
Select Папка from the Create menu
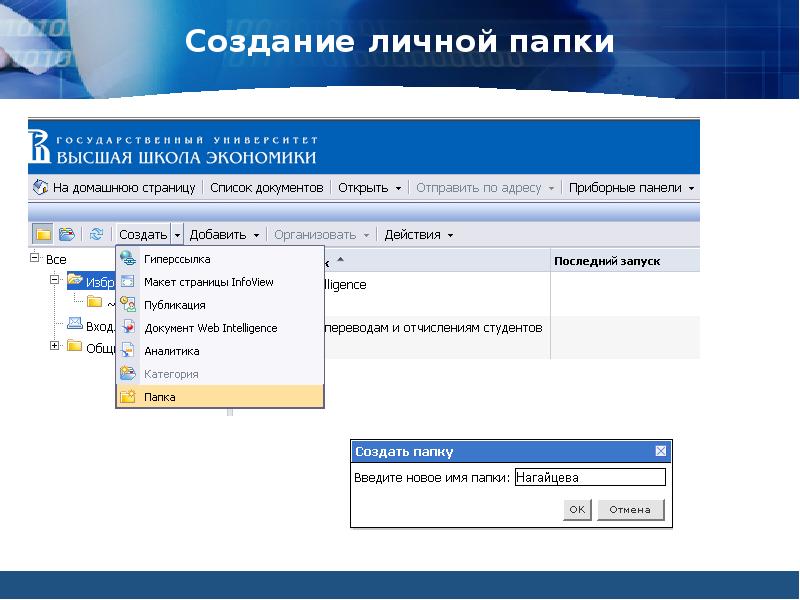pos(159,397)
